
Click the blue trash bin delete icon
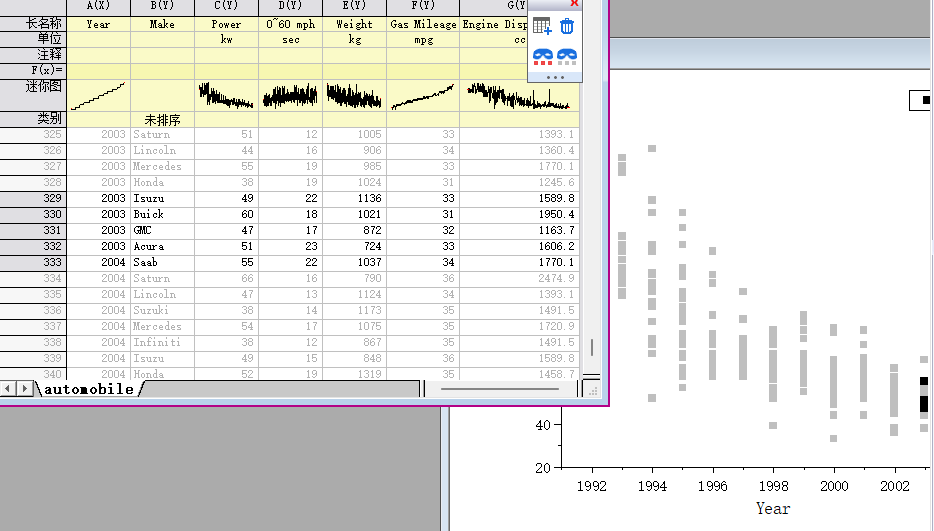(x=567, y=27)
